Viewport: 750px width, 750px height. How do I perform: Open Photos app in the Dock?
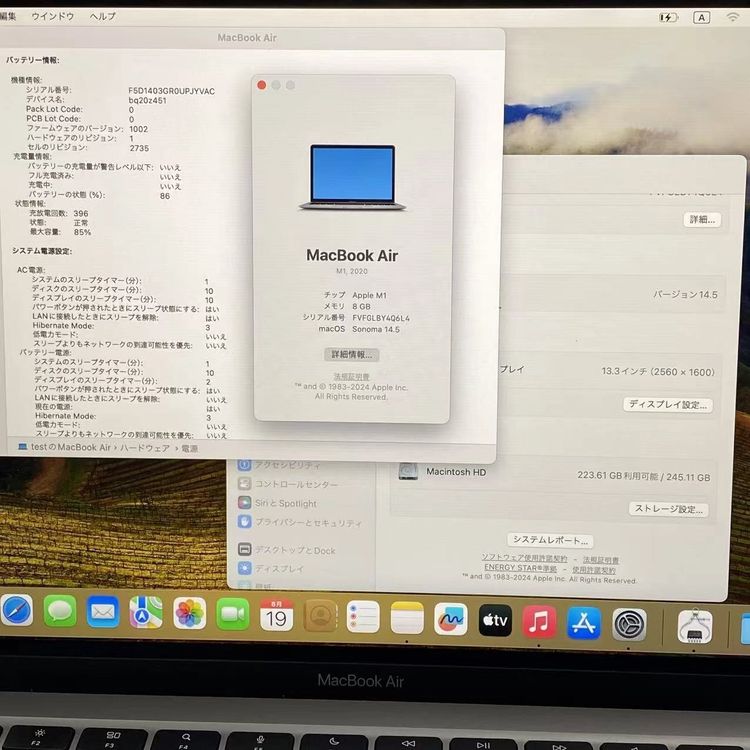point(189,613)
